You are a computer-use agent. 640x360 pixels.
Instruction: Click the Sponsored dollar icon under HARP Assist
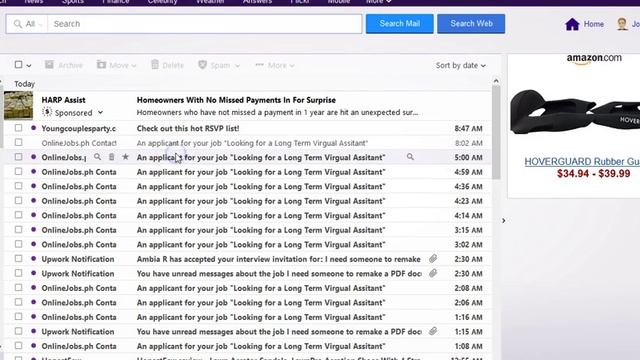47,112
